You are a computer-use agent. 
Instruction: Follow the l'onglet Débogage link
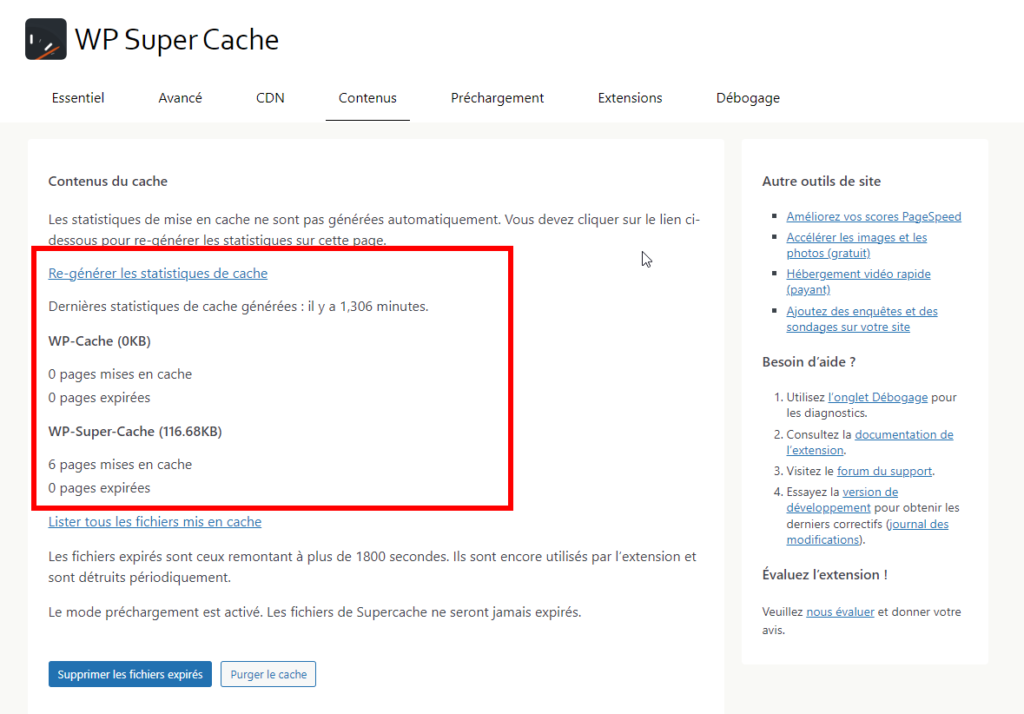tap(877, 397)
